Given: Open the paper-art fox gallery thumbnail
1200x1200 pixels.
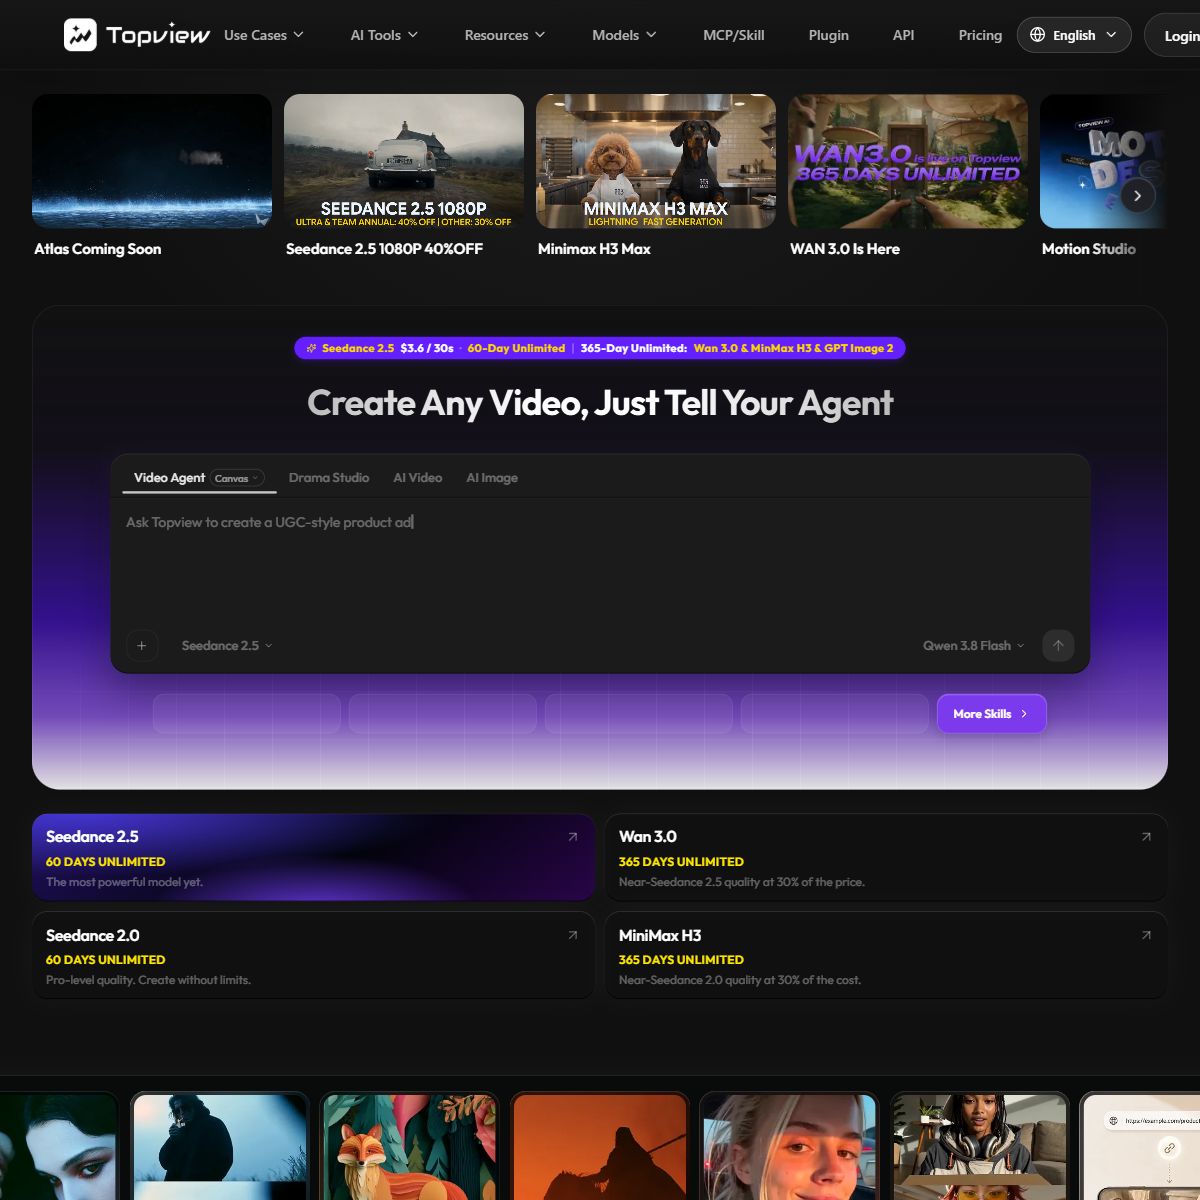Looking at the screenshot, I should pos(409,1146).
